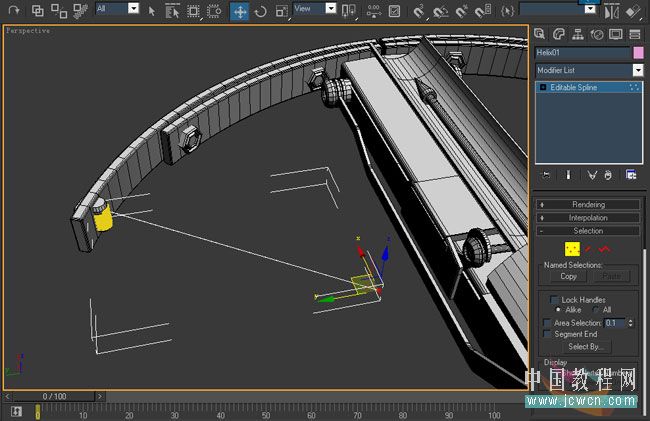
Task: Expand the Rendering rollout
Action: [x=588, y=204]
